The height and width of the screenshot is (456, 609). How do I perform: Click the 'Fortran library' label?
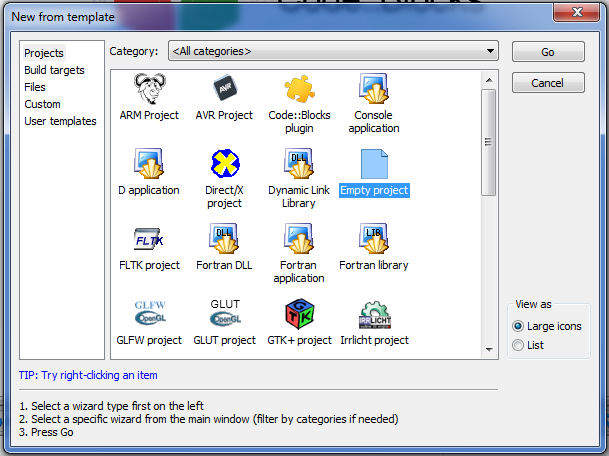tap(374, 265)
